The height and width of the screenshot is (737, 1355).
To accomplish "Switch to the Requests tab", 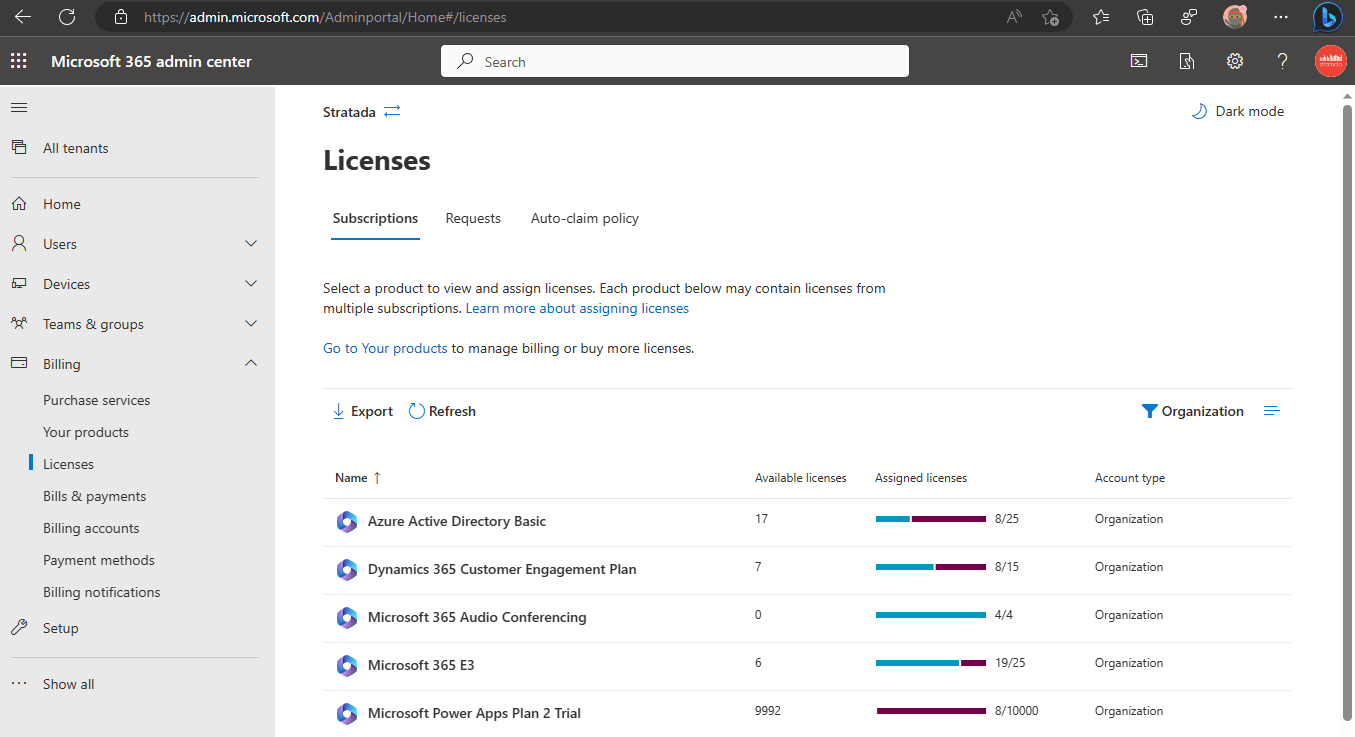I will tap(473, 218).
